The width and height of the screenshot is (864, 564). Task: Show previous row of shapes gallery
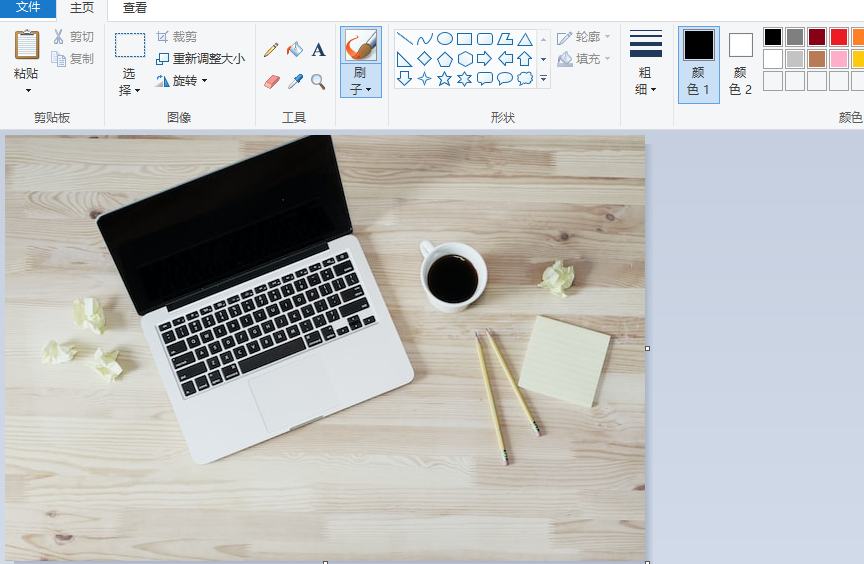[543, 39]
